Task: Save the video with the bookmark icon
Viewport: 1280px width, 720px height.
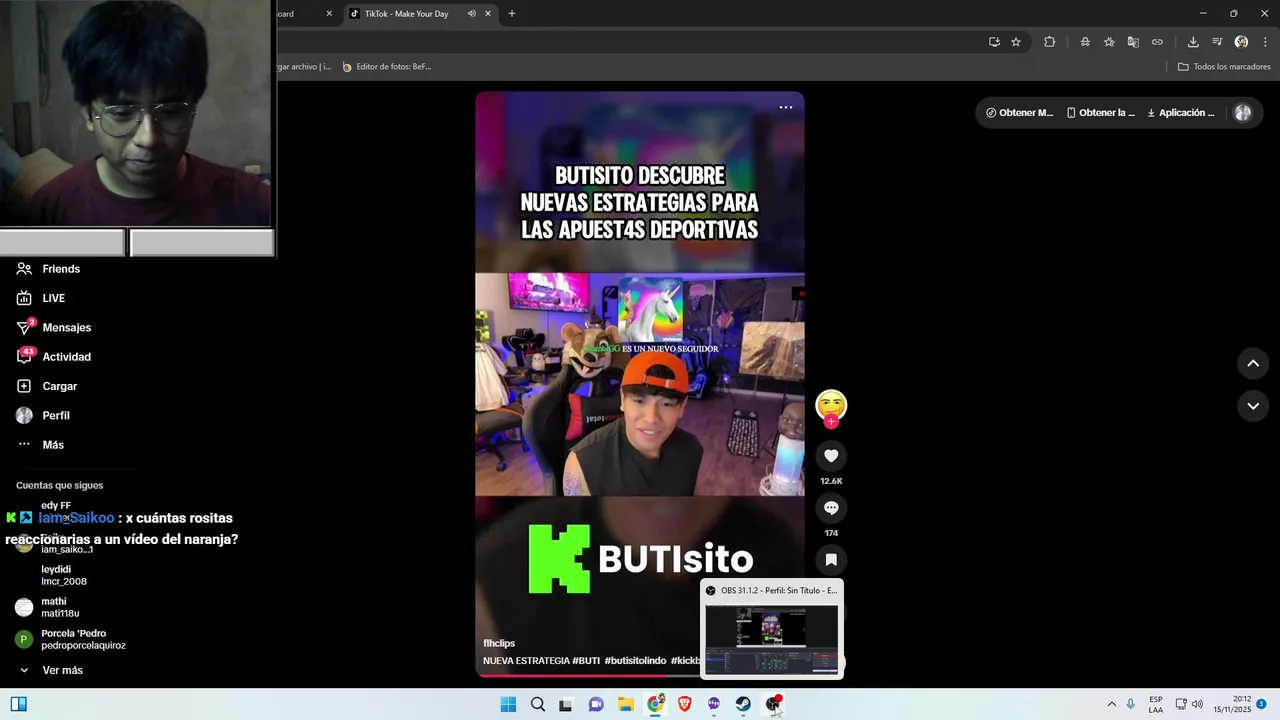Action: (x=831, y=560)
